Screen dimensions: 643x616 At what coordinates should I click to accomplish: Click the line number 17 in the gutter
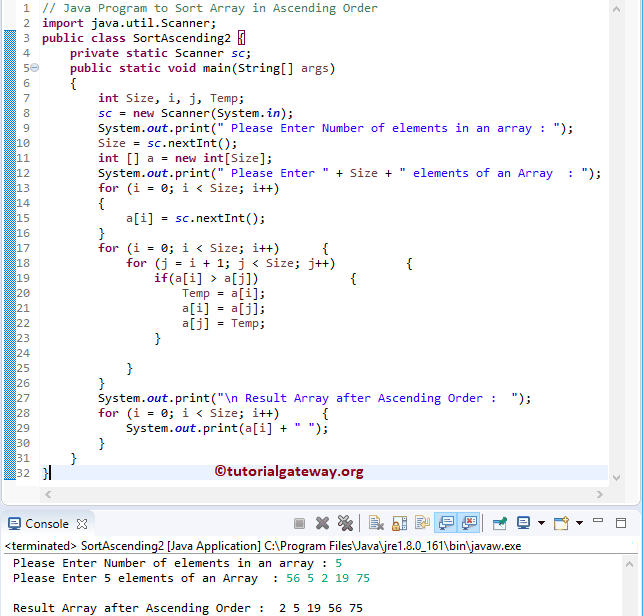pos(23,248)
